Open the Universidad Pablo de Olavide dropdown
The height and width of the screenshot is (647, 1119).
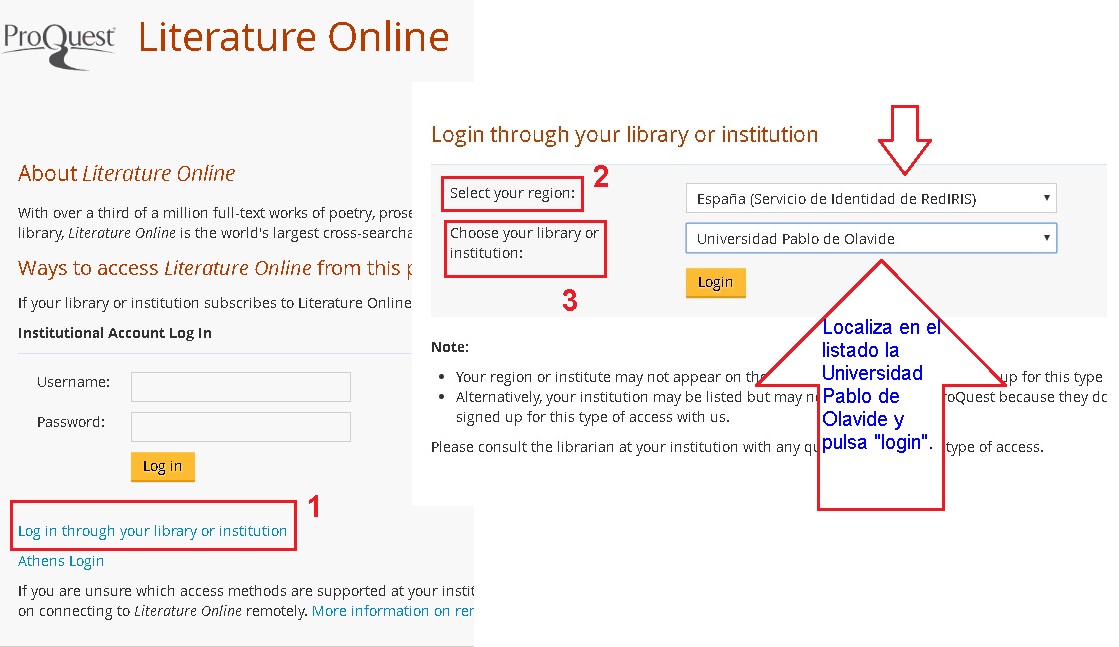click(x=870, y=239)
